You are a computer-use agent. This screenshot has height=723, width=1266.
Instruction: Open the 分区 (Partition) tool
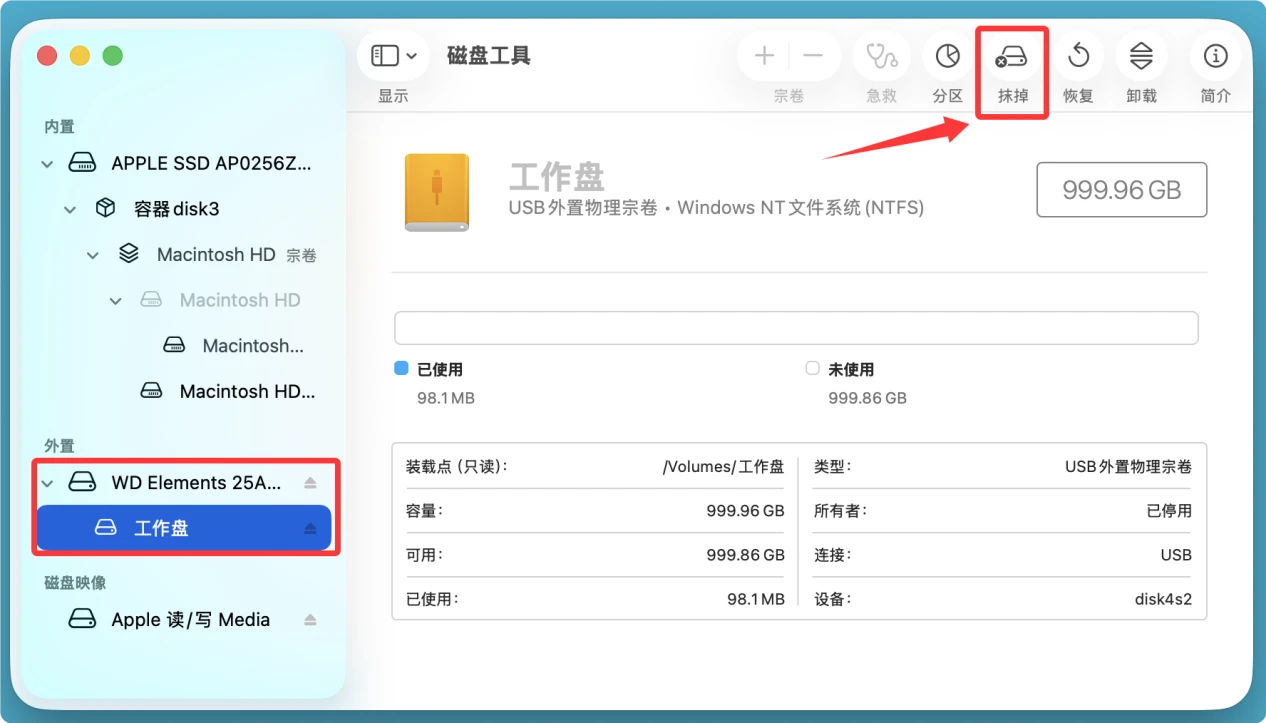click(x=947, y=56)
